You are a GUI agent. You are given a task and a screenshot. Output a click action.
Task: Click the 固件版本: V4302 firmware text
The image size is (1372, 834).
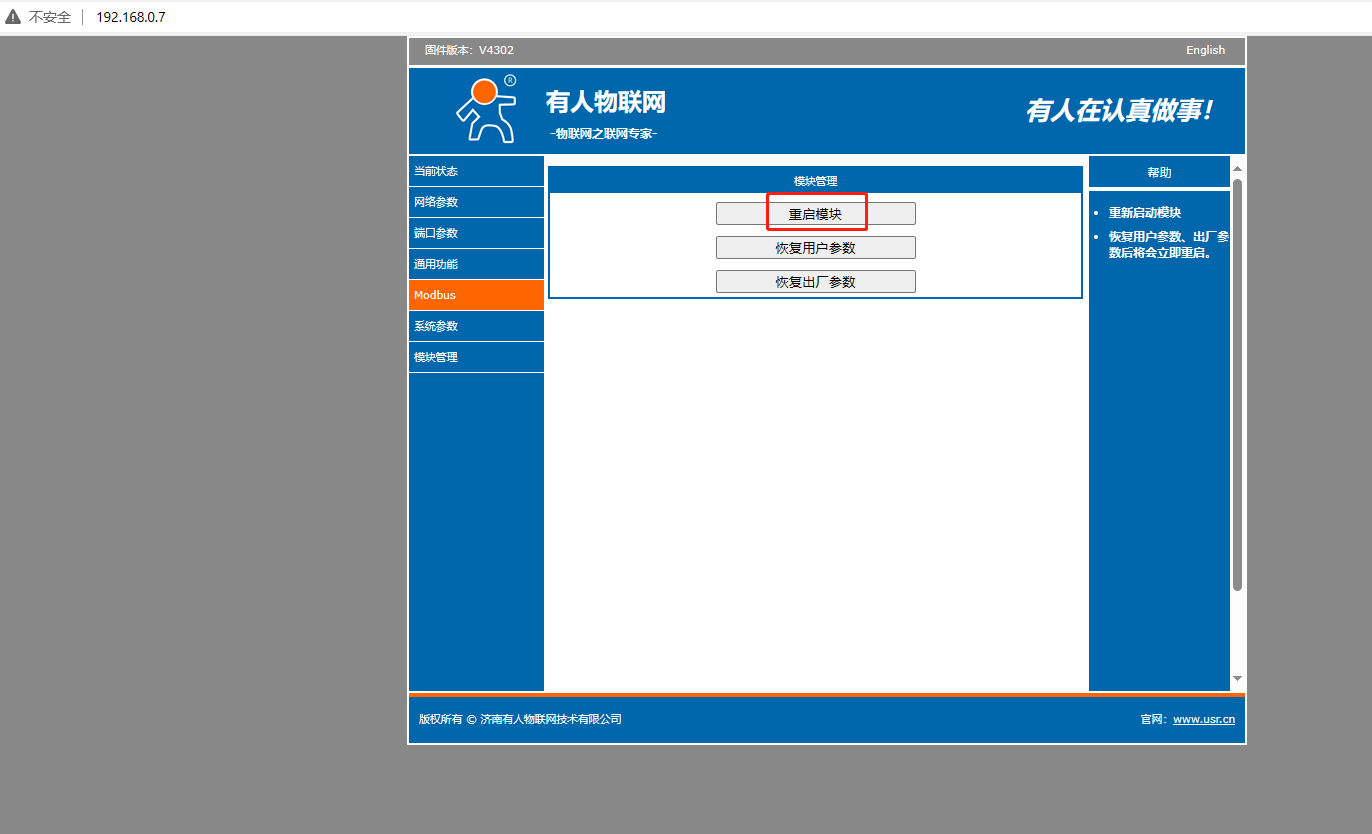click(469, 50)
